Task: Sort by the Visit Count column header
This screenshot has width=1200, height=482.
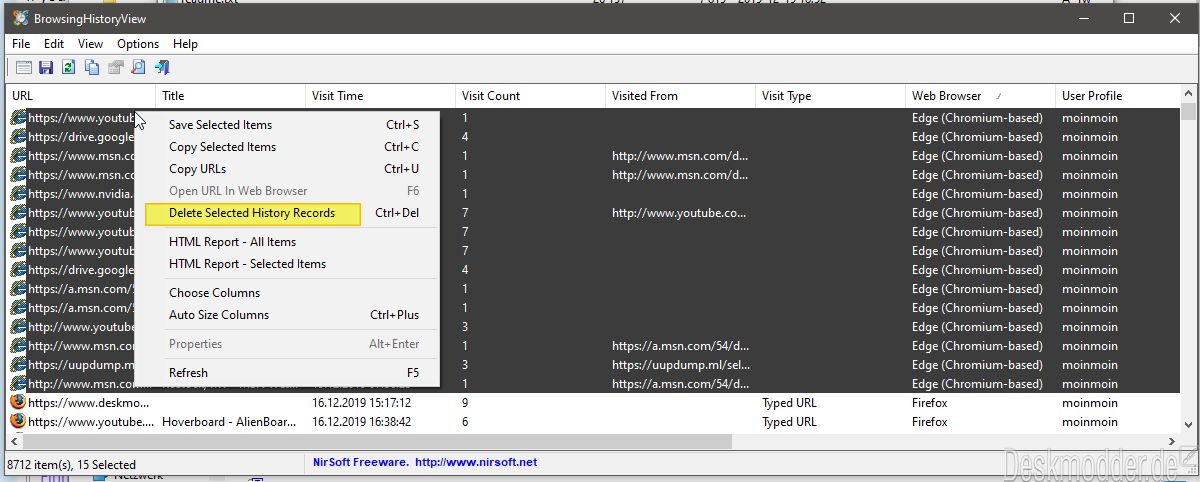Action: point(531,96)
